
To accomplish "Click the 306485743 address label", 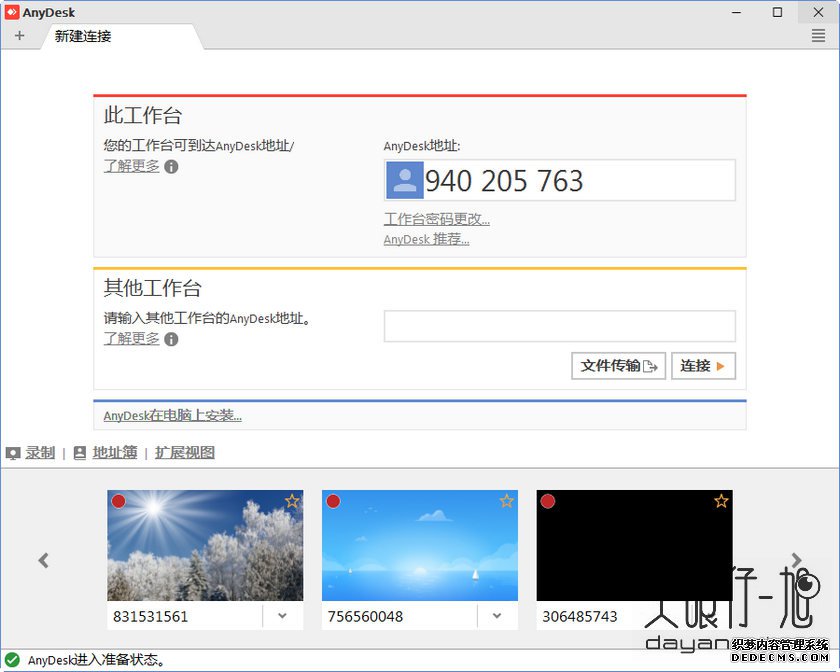I will tap(580, 617).
